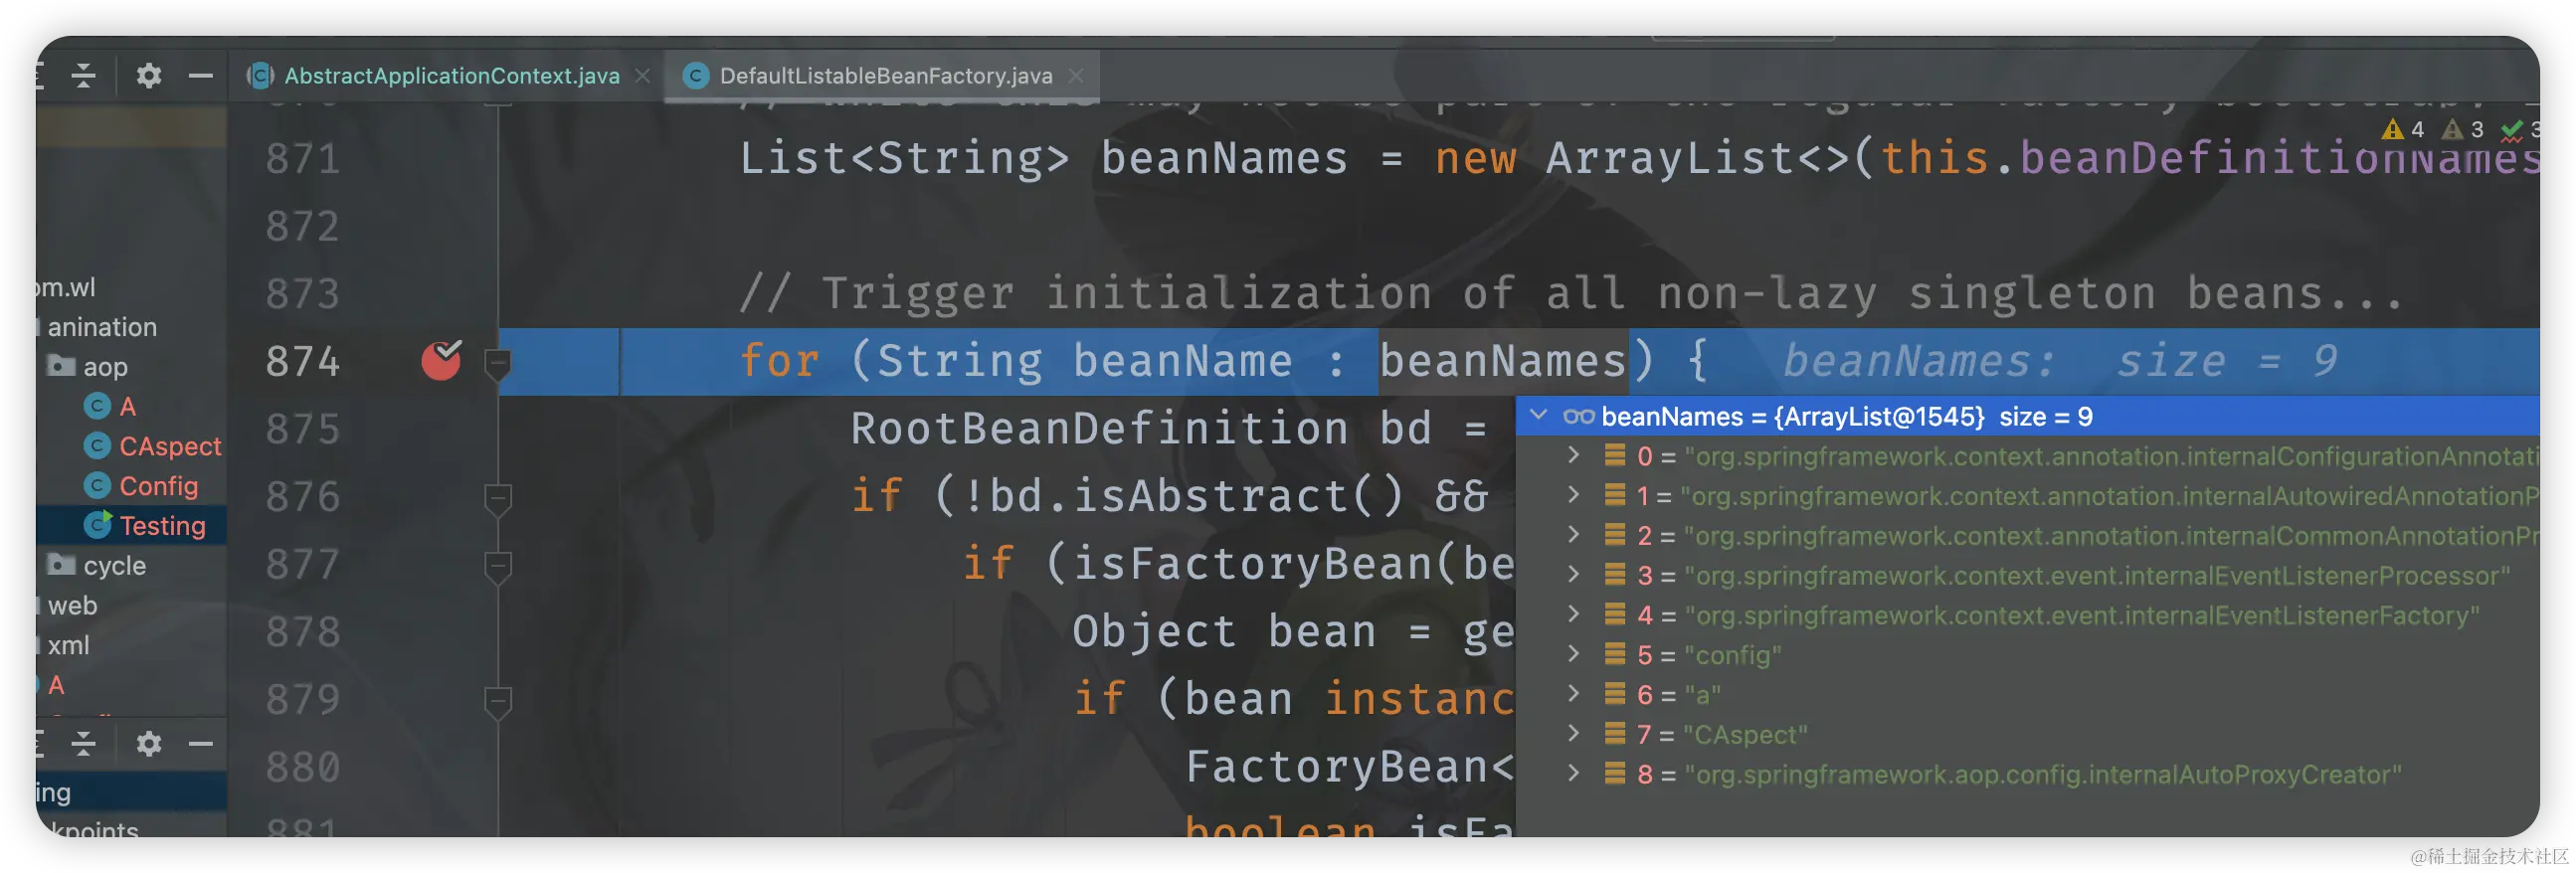The height and width of the screenshot is (873, 2576).
Task: Click the weak warnings count indicator 3
Action: click(x=2463, y=130)
